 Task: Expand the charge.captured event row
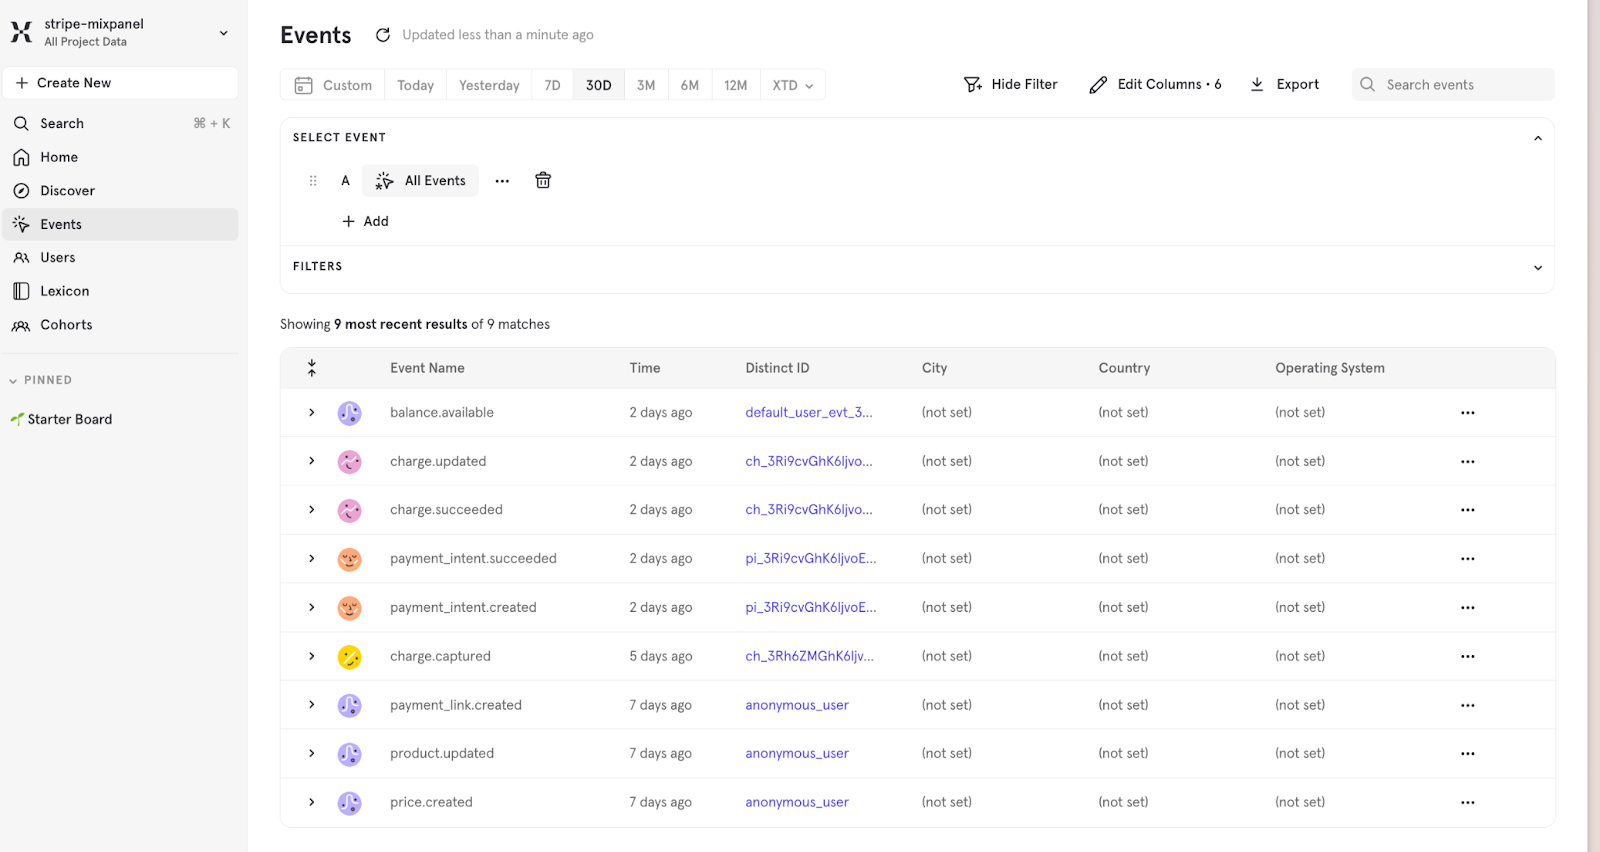pyautogui.click(x=312, y=656)
